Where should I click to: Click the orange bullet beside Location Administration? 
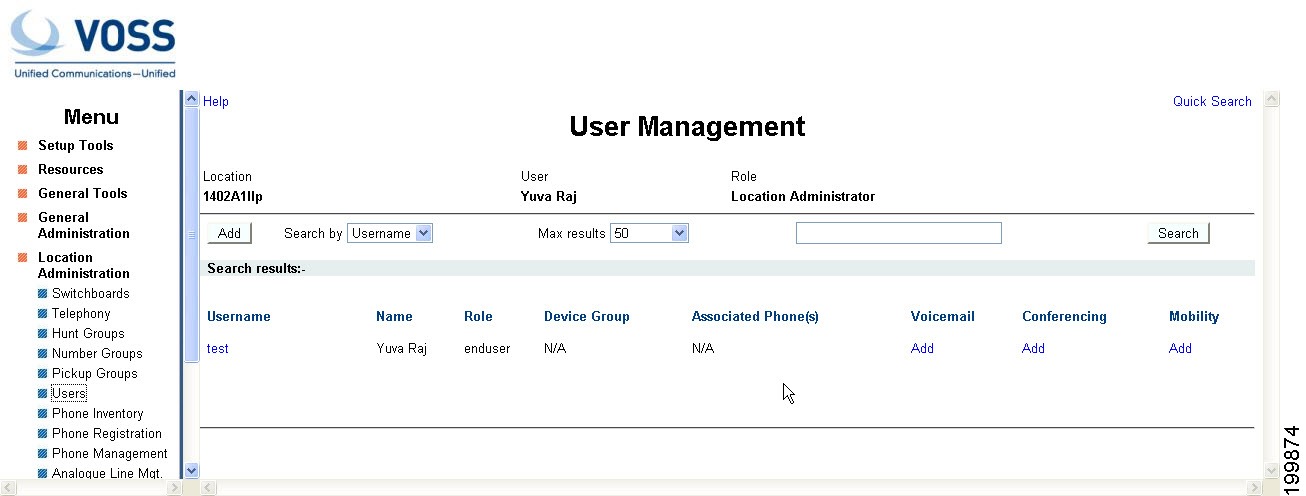point(22,258)
